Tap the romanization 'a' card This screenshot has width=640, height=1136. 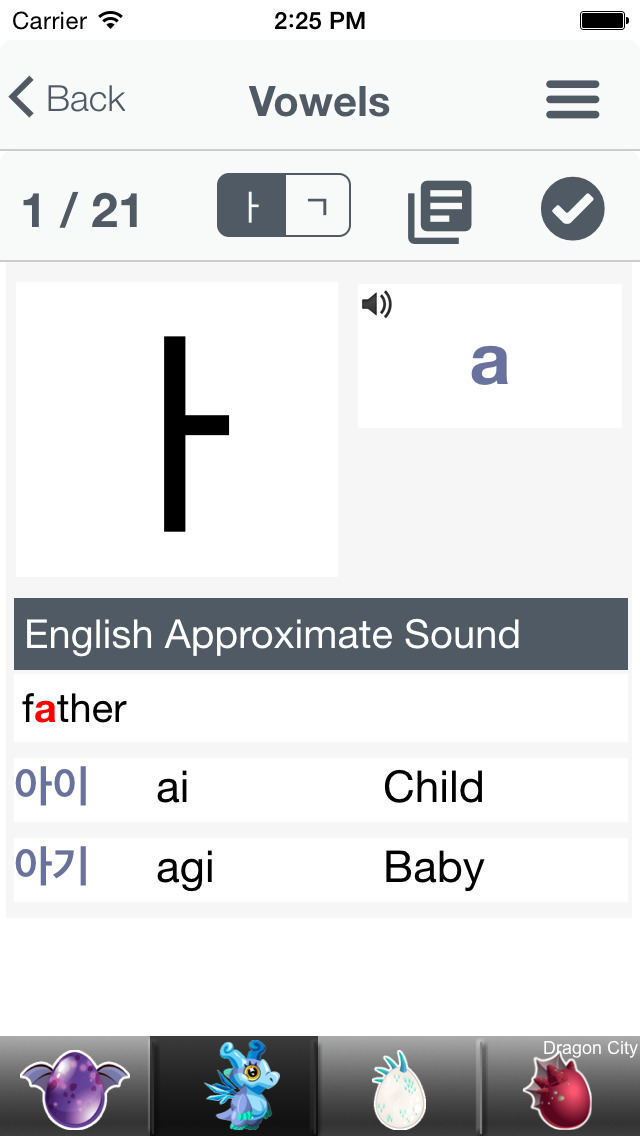(x=490, y=356)
